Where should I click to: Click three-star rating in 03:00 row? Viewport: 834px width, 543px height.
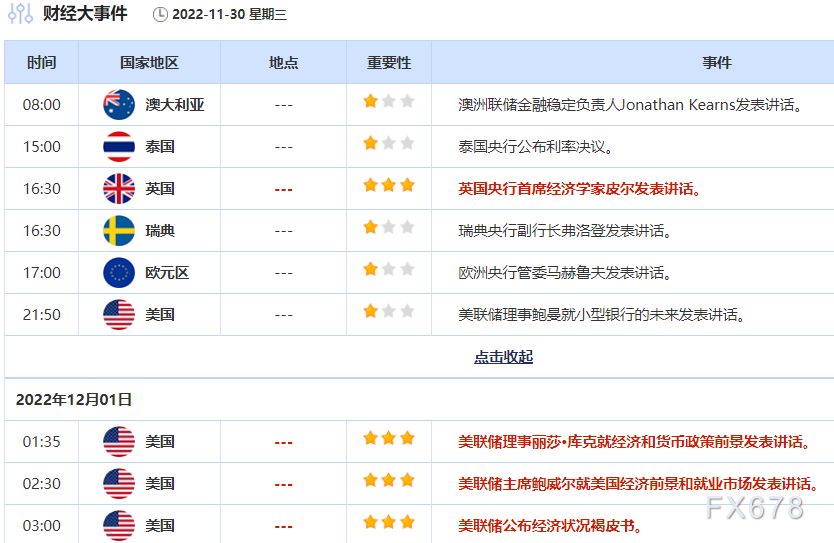point(389,522)
